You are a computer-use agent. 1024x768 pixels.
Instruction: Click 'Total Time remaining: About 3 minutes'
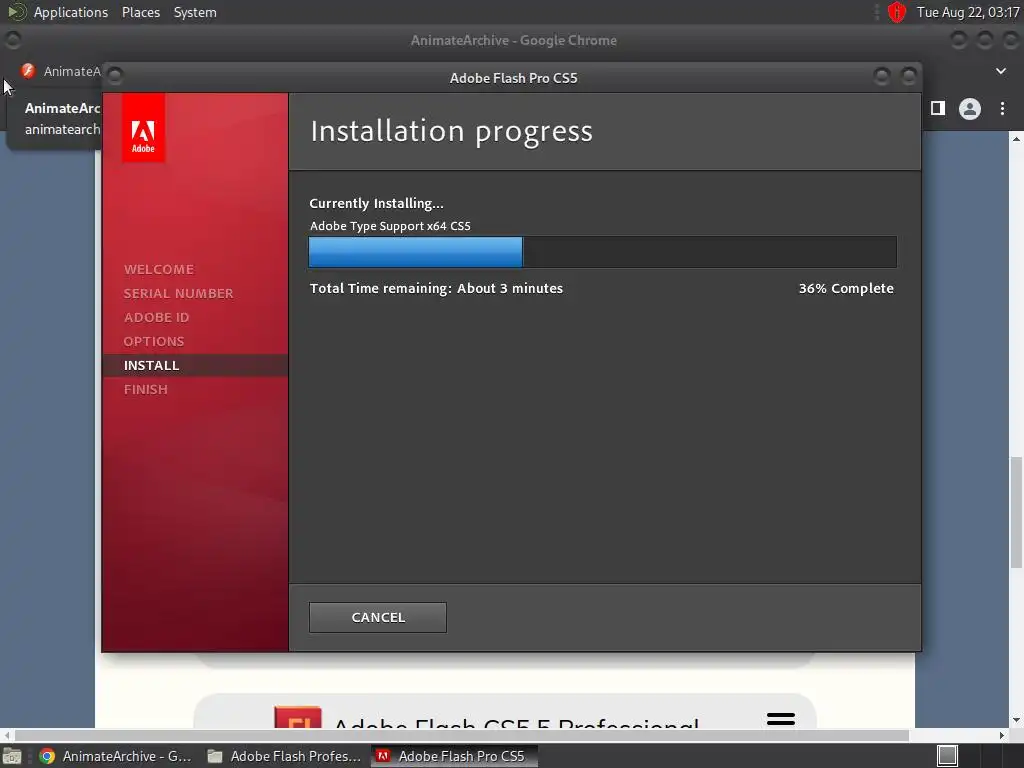pyautogui.click(x=436, y=288)
